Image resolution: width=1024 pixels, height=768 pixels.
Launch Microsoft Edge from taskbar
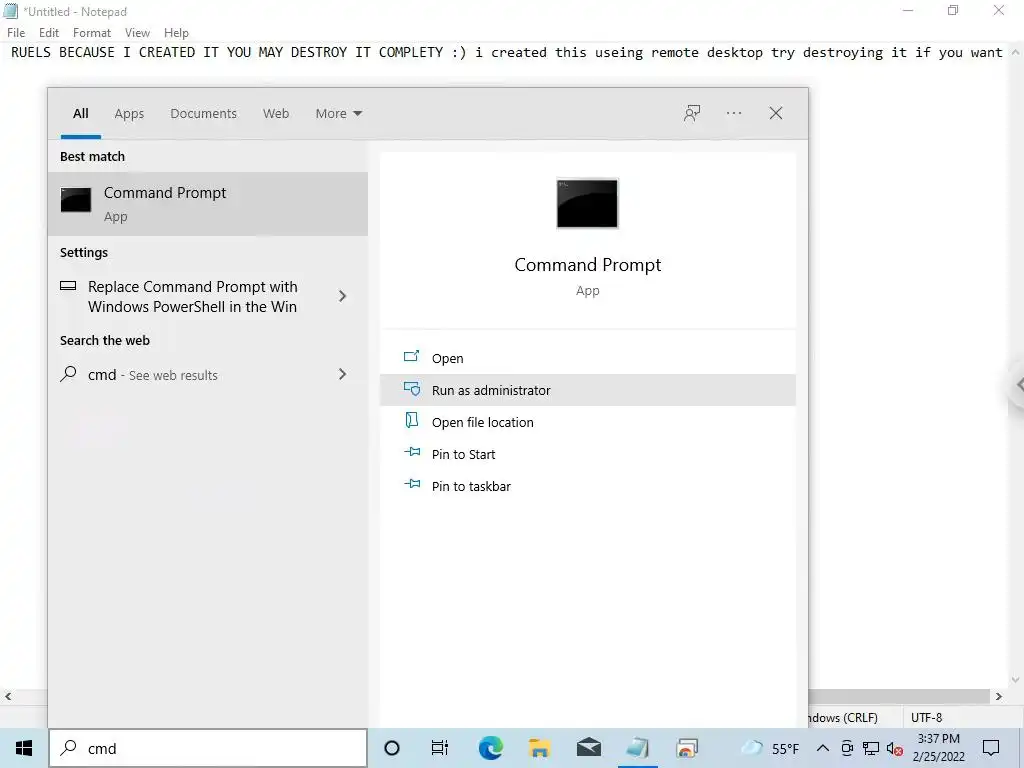(x=490, y=748)
